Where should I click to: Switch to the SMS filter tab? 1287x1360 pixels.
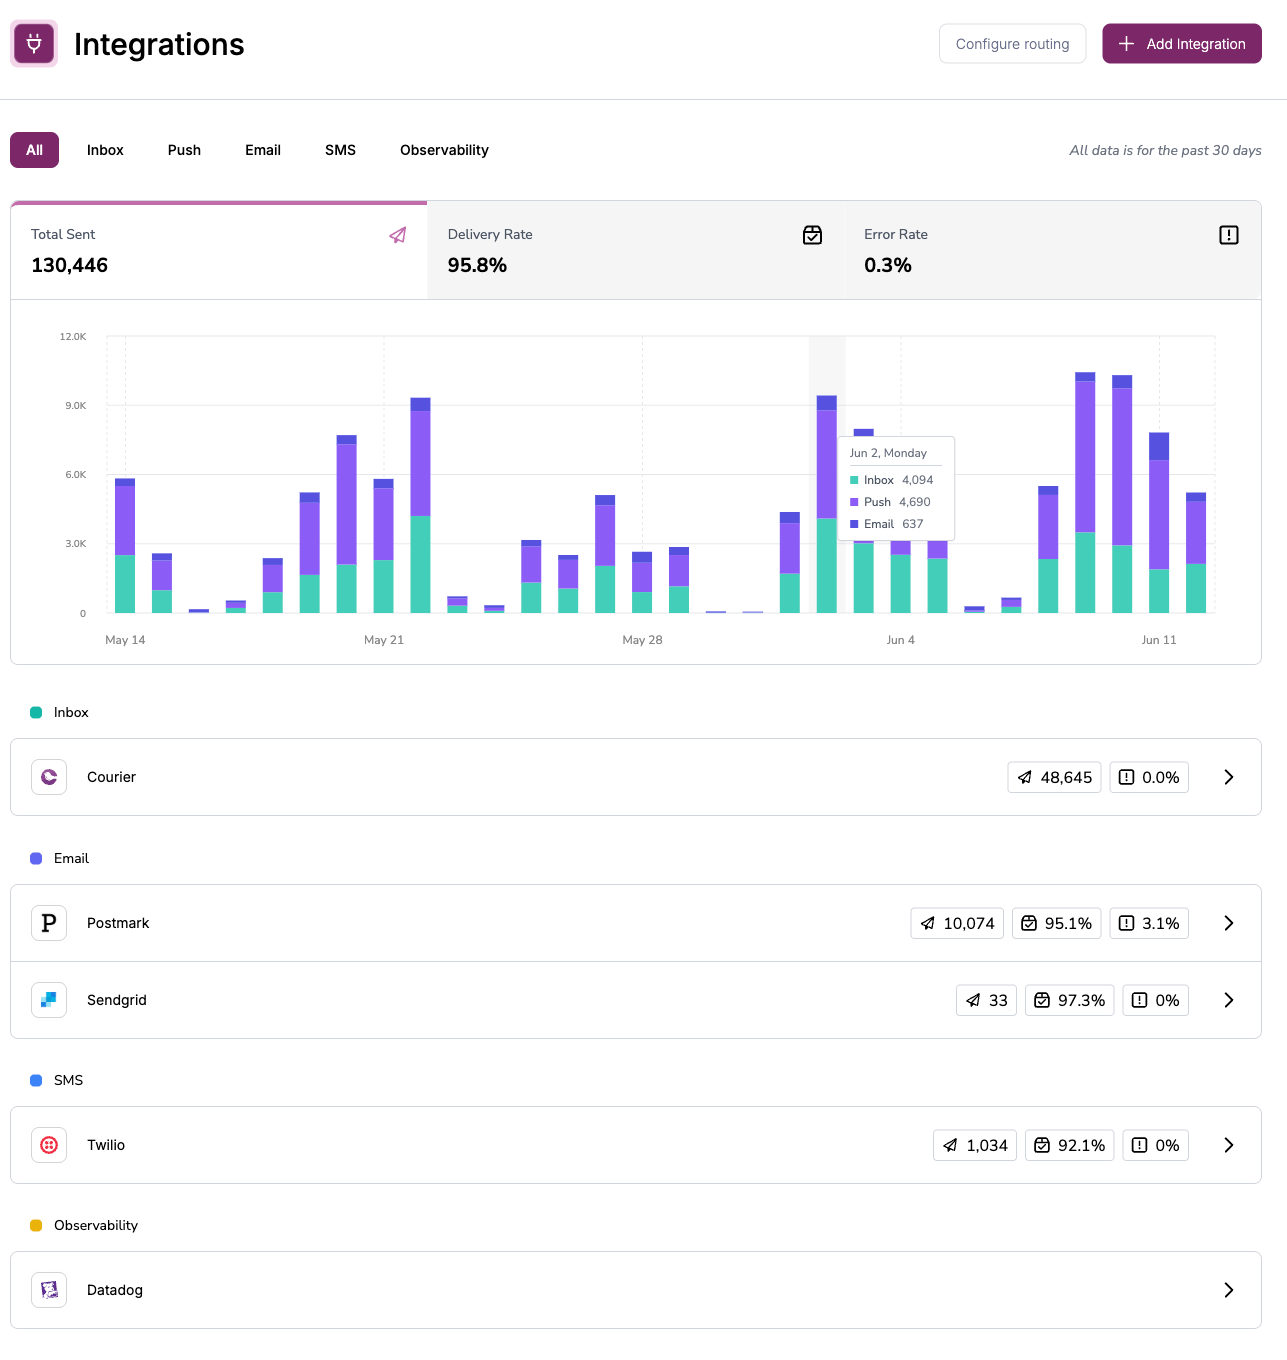(340, 150)
